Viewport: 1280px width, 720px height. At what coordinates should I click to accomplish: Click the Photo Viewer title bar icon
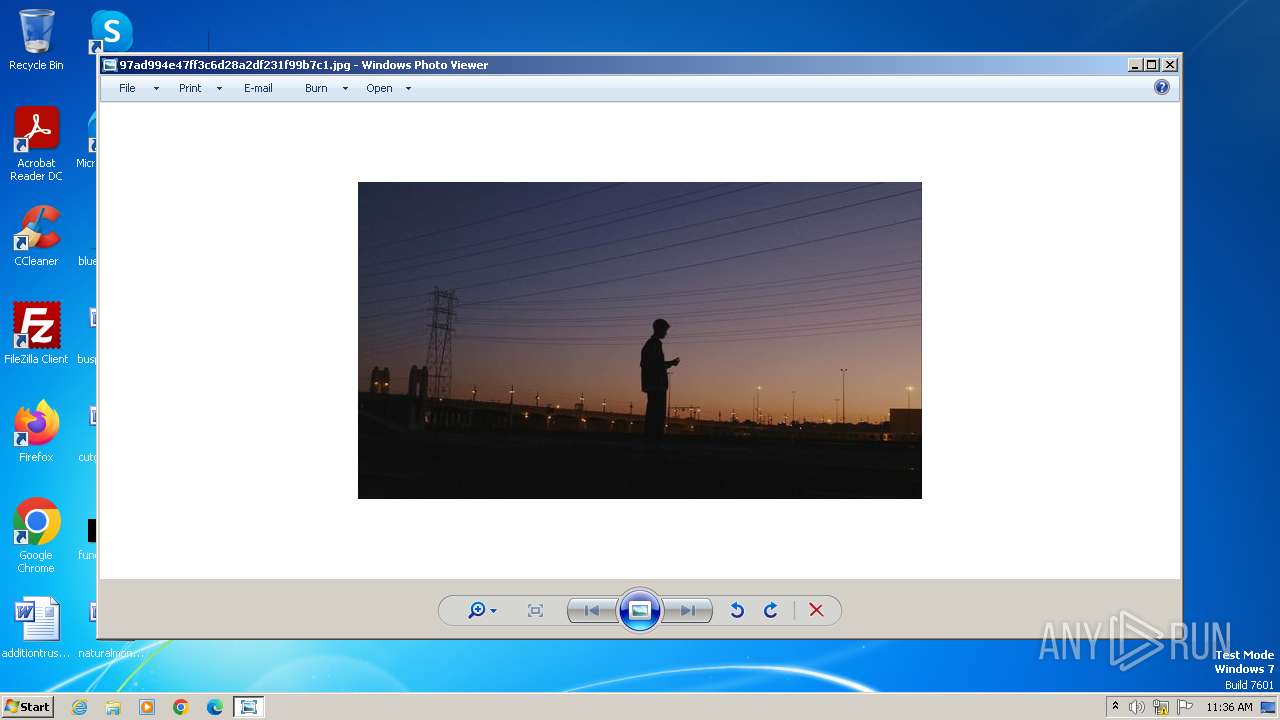(x=110, y=65)
